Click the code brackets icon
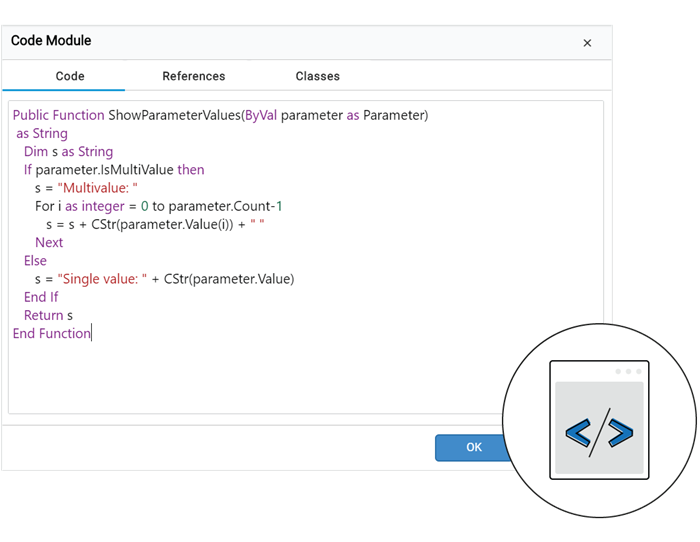 599,434
